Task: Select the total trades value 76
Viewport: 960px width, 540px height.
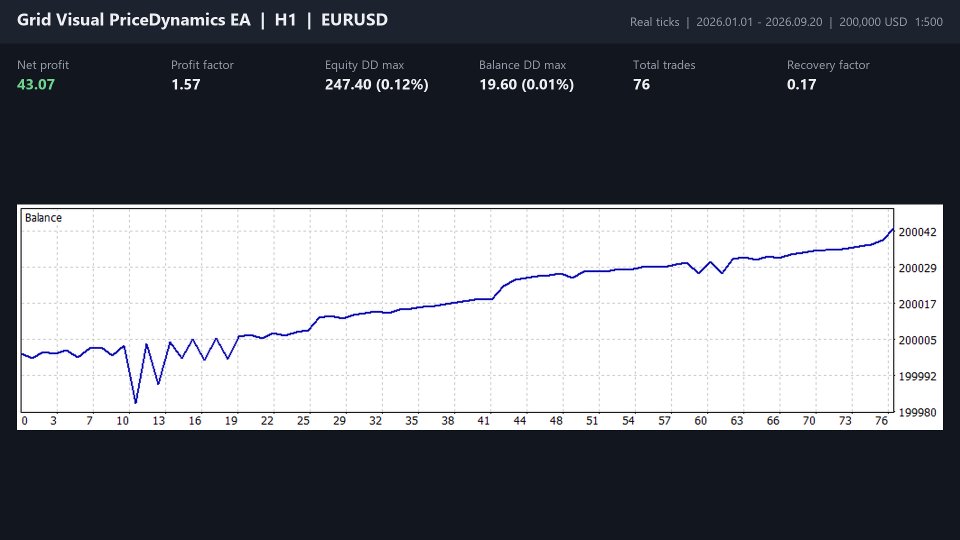Action: (642, 84)
